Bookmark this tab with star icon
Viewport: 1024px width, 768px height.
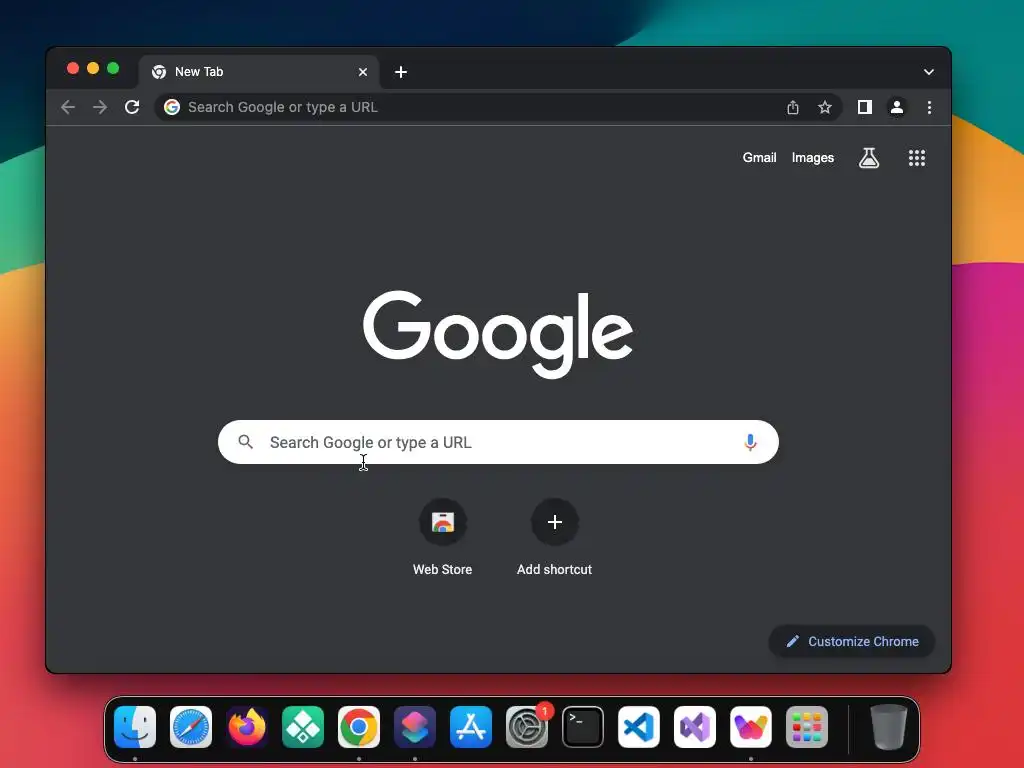point(825,107)
